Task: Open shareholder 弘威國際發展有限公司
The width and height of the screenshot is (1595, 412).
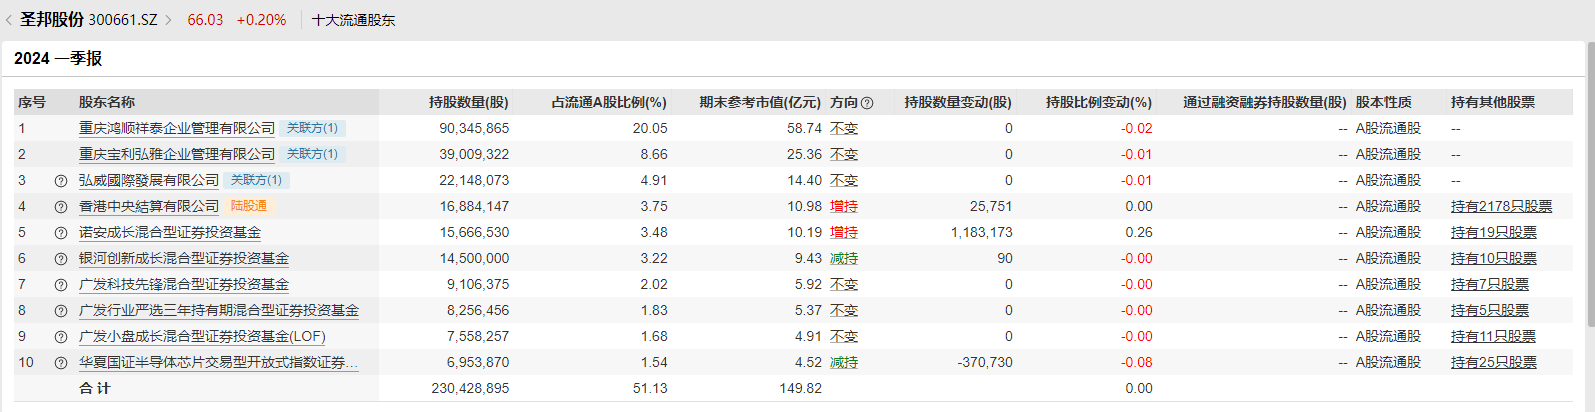Action: [149, 180]
